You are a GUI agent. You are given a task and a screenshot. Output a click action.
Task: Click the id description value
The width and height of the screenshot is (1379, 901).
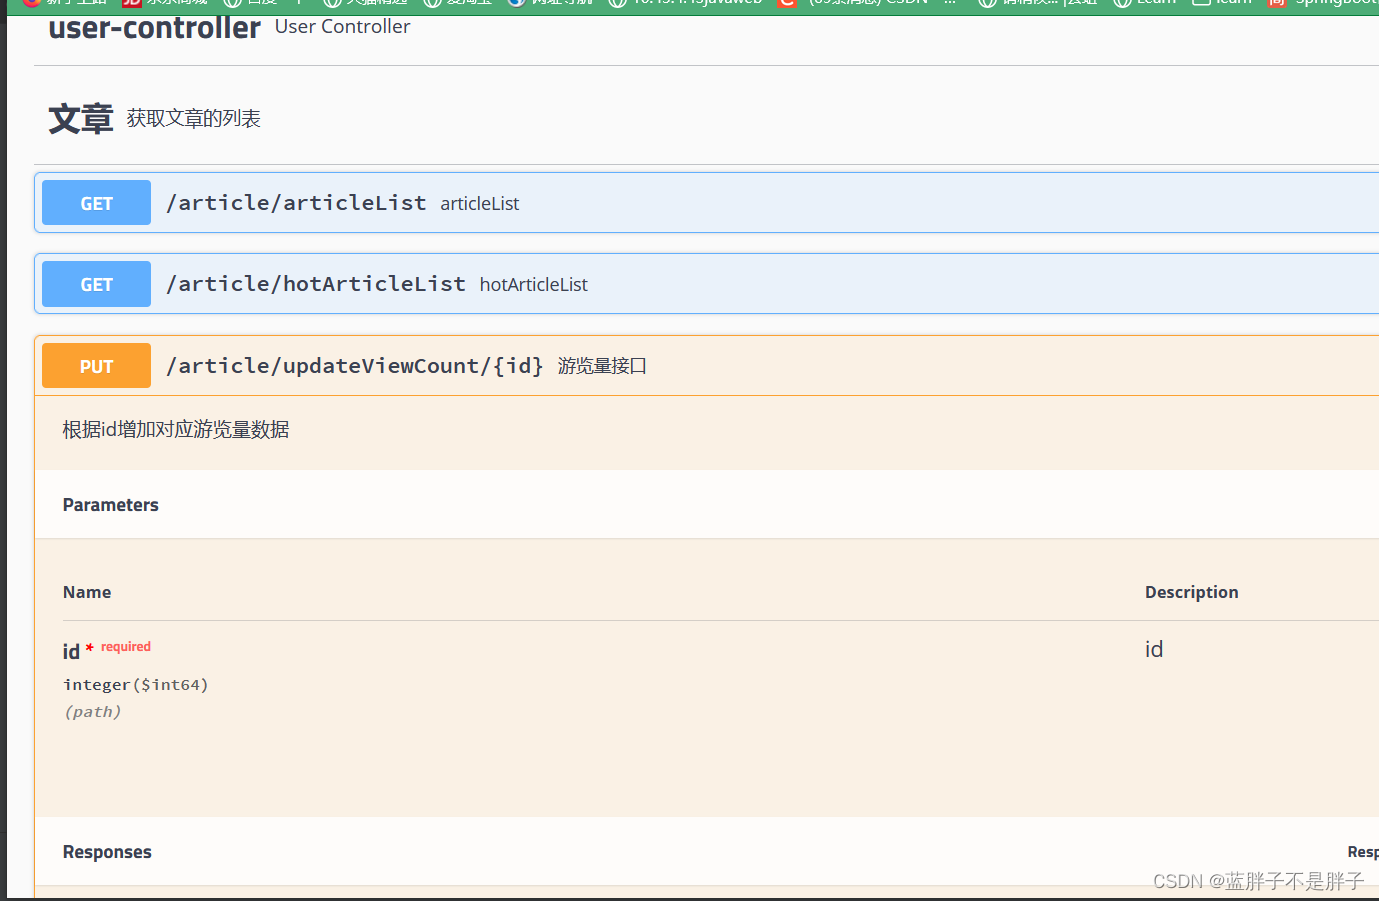[x=1154, y=650]
